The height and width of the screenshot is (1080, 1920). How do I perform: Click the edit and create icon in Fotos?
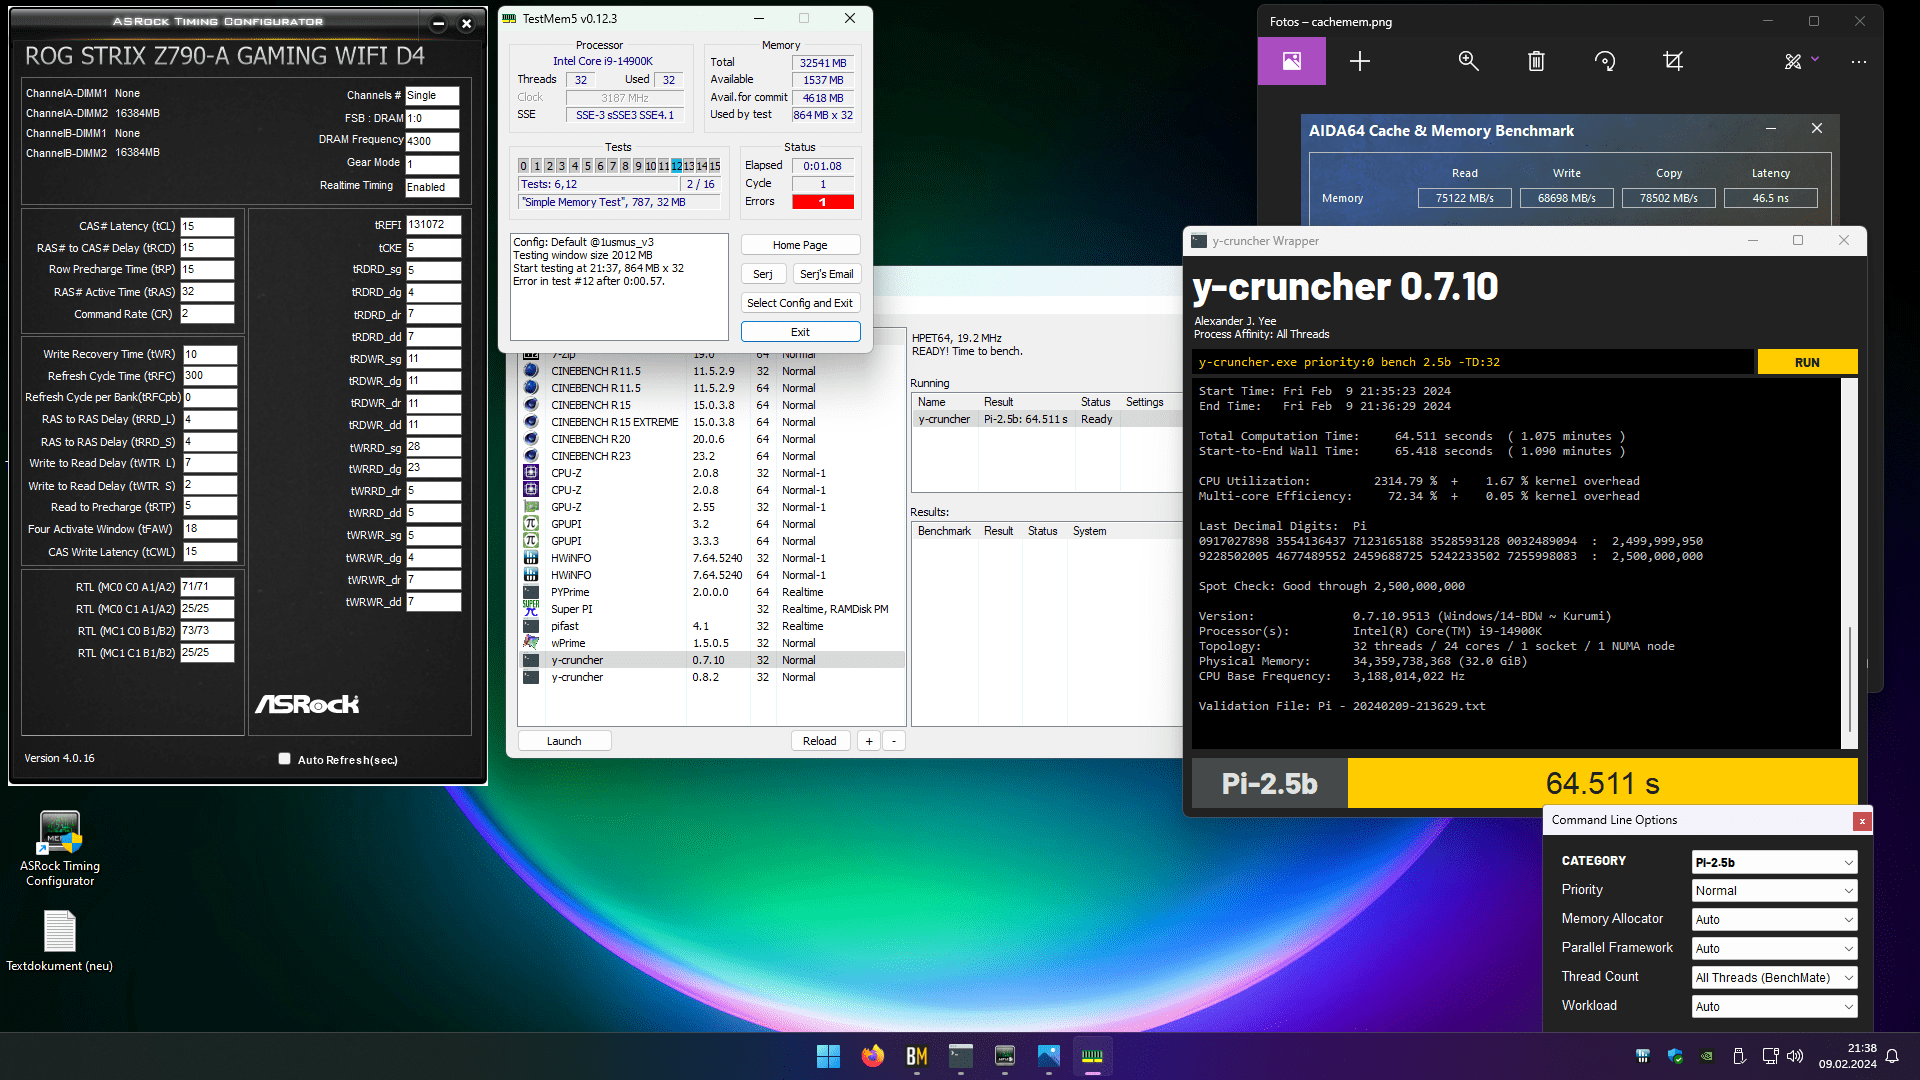(x=1792, y=62)
